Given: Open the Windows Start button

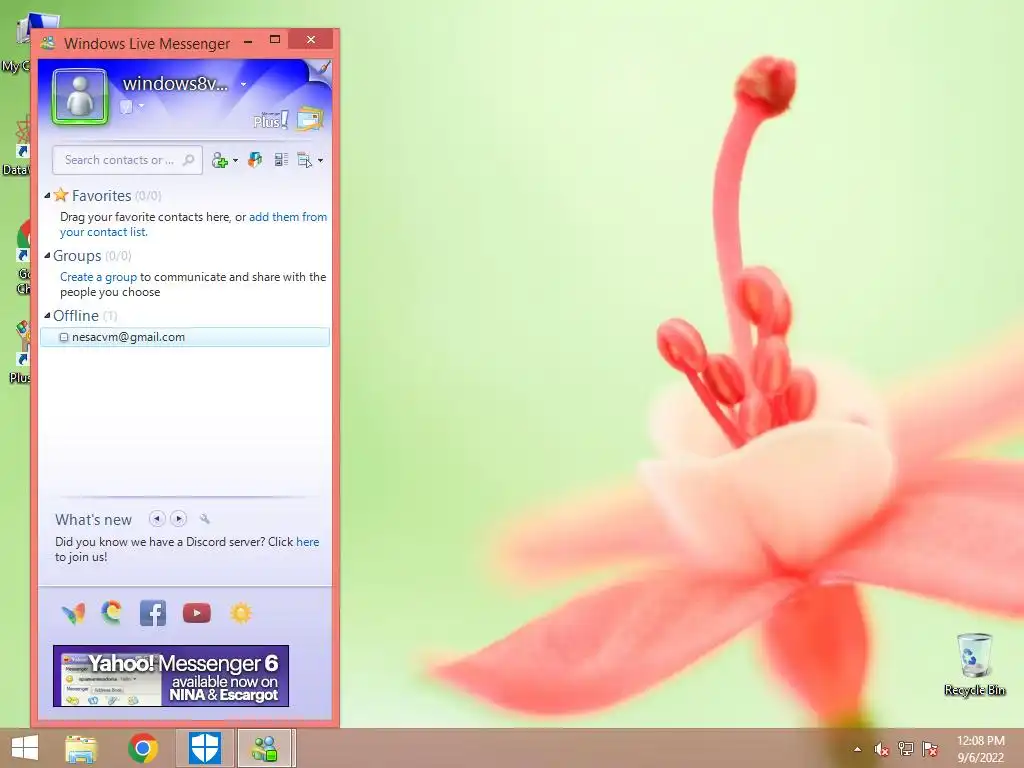Looking at the screenshot, I should 25,748.
